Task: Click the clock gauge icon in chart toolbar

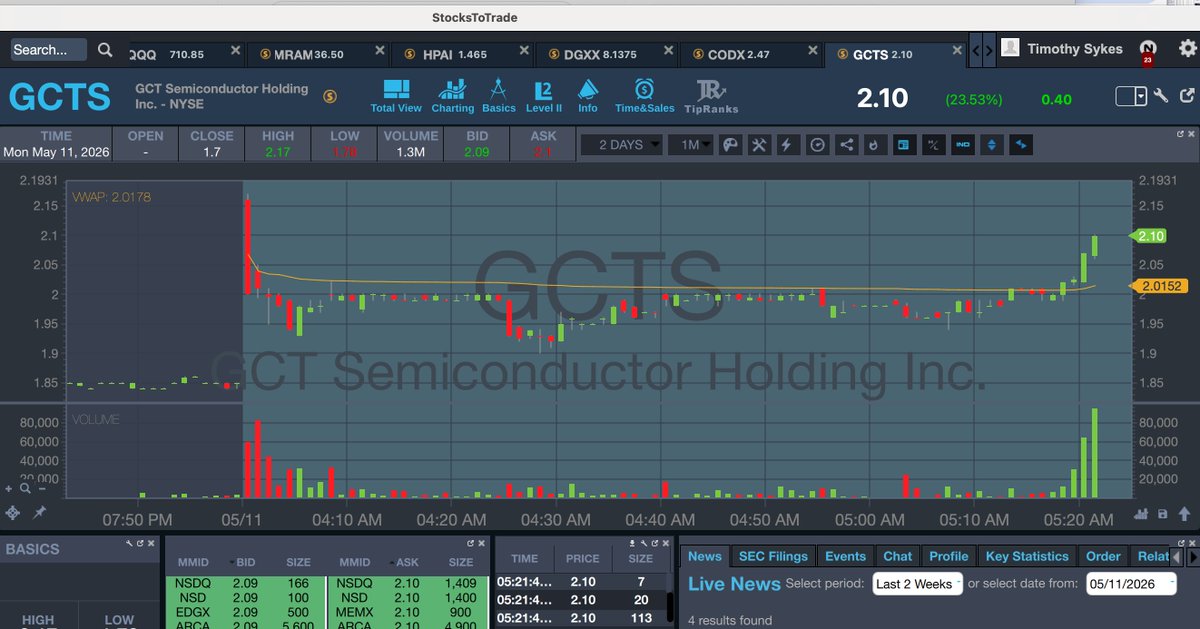Action: 817,145
